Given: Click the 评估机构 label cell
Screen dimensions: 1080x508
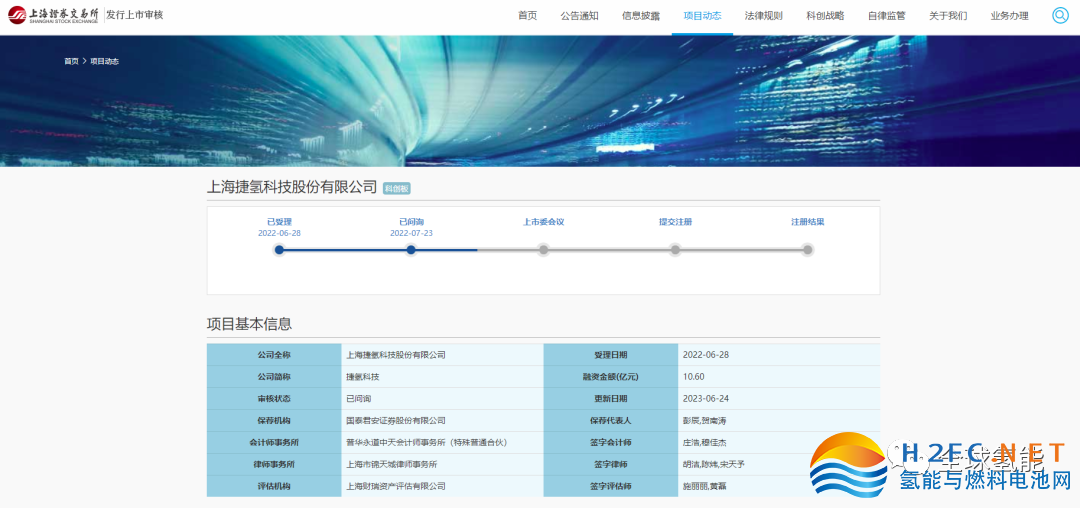Looking at the screenshot, I should (274, 487).
